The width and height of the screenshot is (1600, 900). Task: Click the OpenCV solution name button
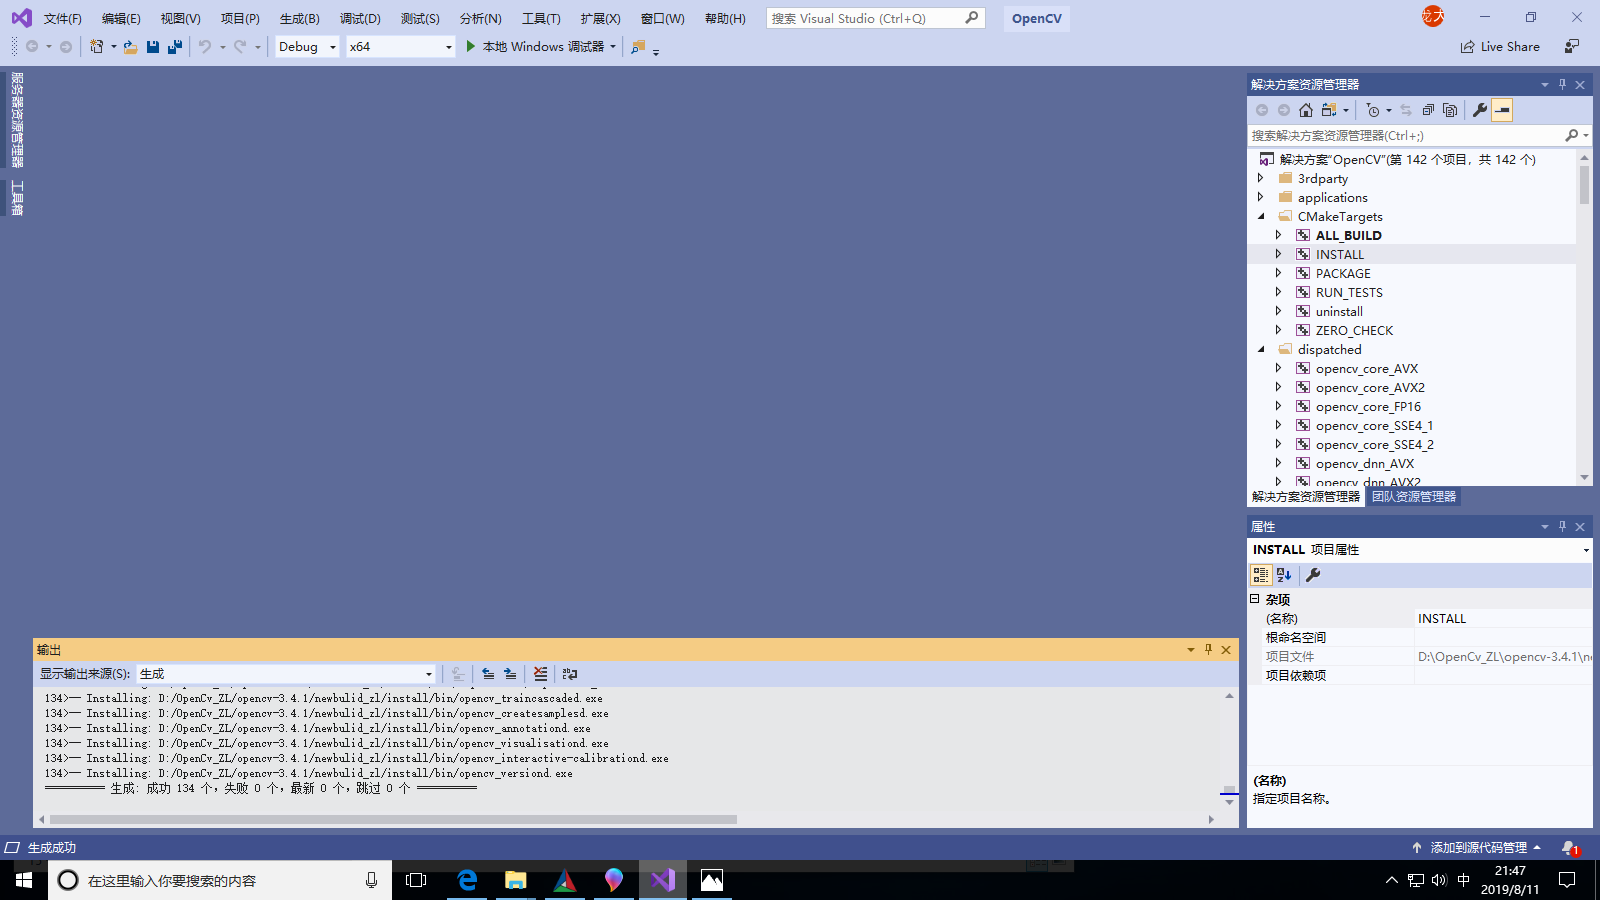(1036, 18)
